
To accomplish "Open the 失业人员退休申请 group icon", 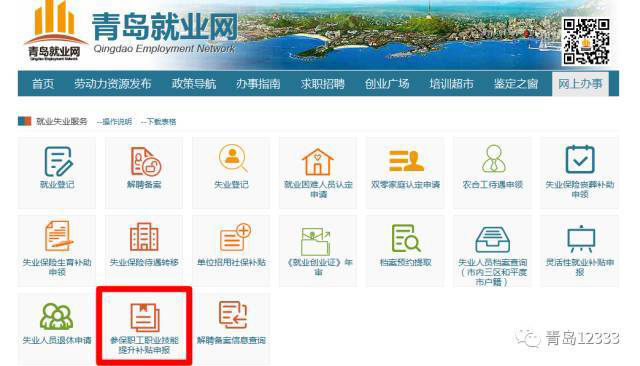I will pos(57,316).
